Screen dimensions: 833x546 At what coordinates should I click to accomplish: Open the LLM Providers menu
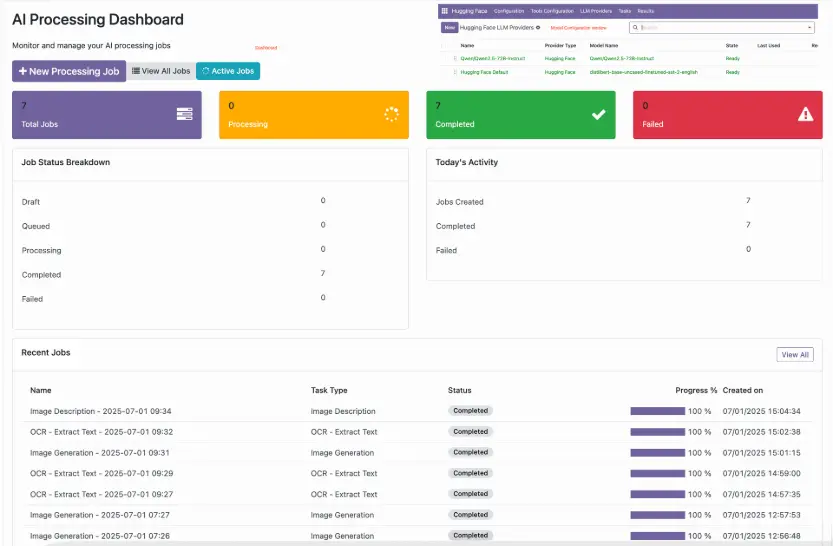[x=596, y=11]
